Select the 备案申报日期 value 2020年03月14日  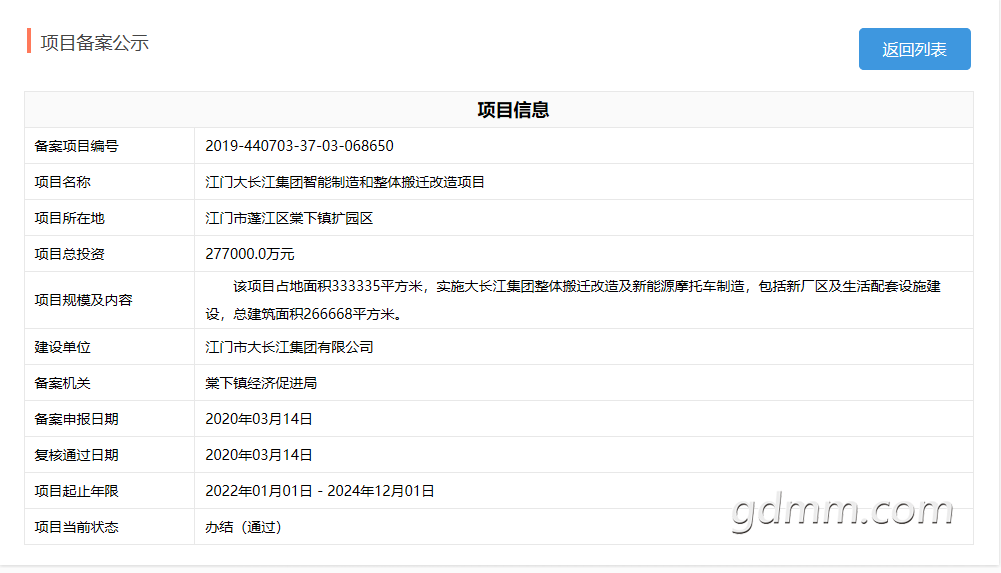(x=259, y=419)
